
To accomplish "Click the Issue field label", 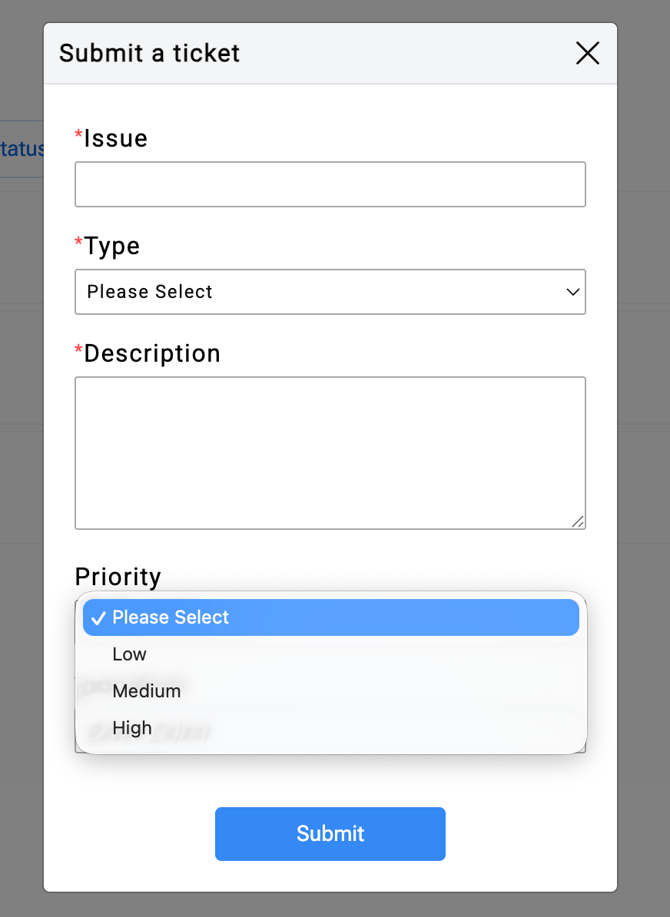I will [x=116, y=139].
